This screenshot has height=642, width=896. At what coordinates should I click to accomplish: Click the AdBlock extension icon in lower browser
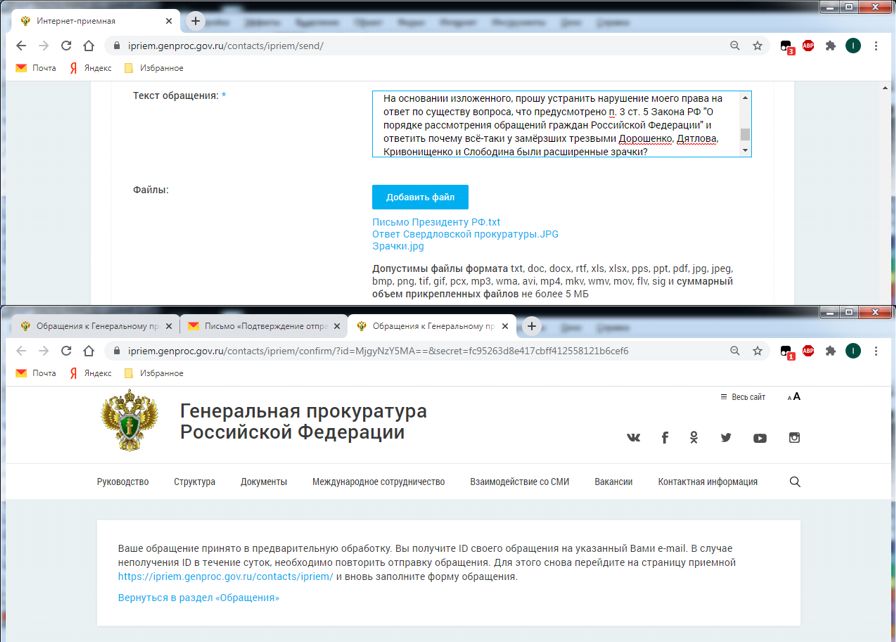tap(808, 351)
